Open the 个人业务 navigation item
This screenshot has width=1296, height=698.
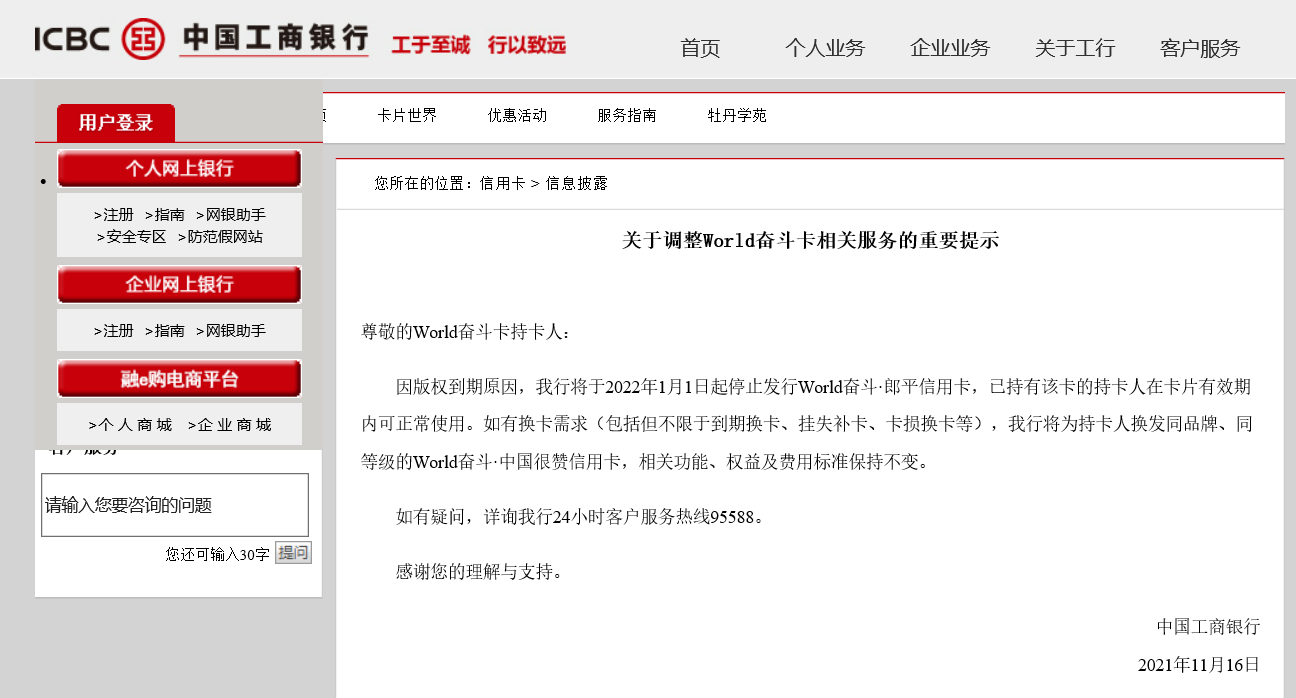pos(825,48)
